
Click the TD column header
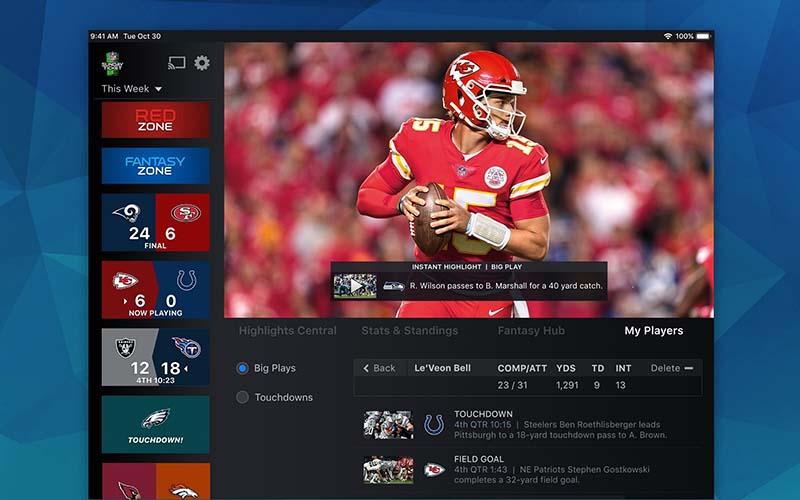598,368
